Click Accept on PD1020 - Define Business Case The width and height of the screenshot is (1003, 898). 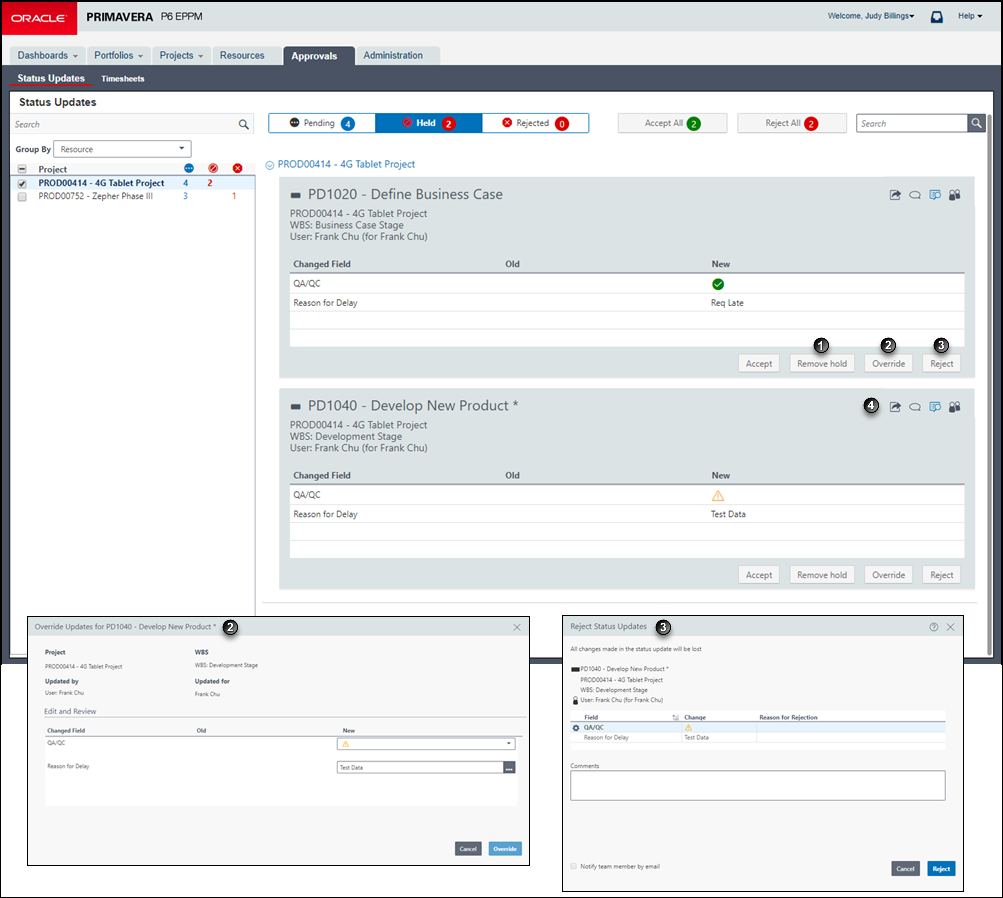coord(759,363)
